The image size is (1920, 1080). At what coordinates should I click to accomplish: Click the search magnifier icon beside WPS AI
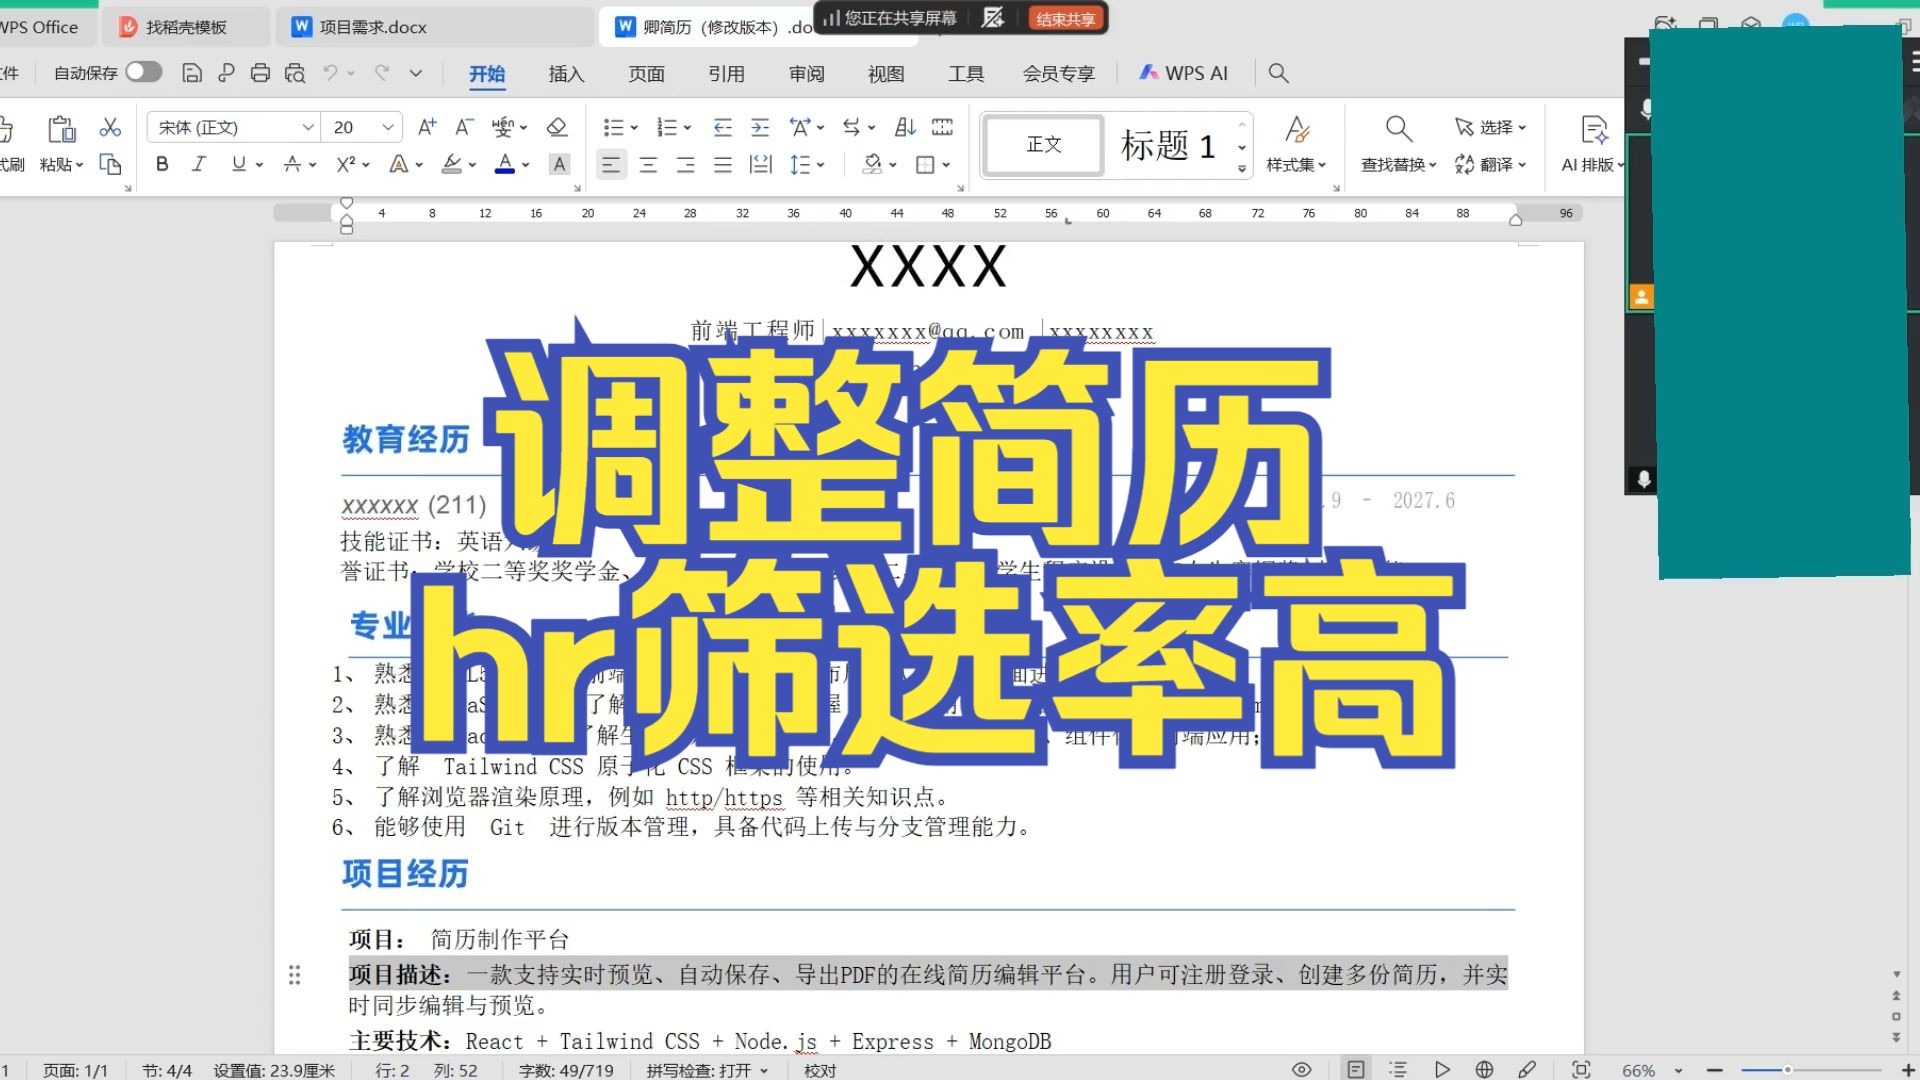click(x=1278, y=73)
